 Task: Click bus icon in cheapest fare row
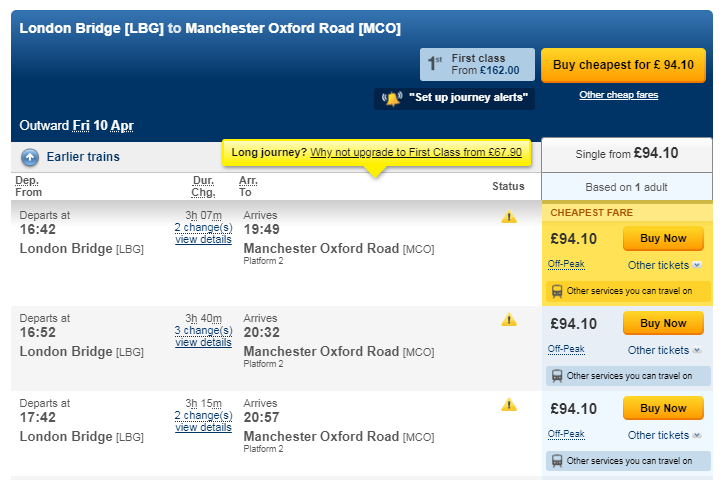click(556, 291)
